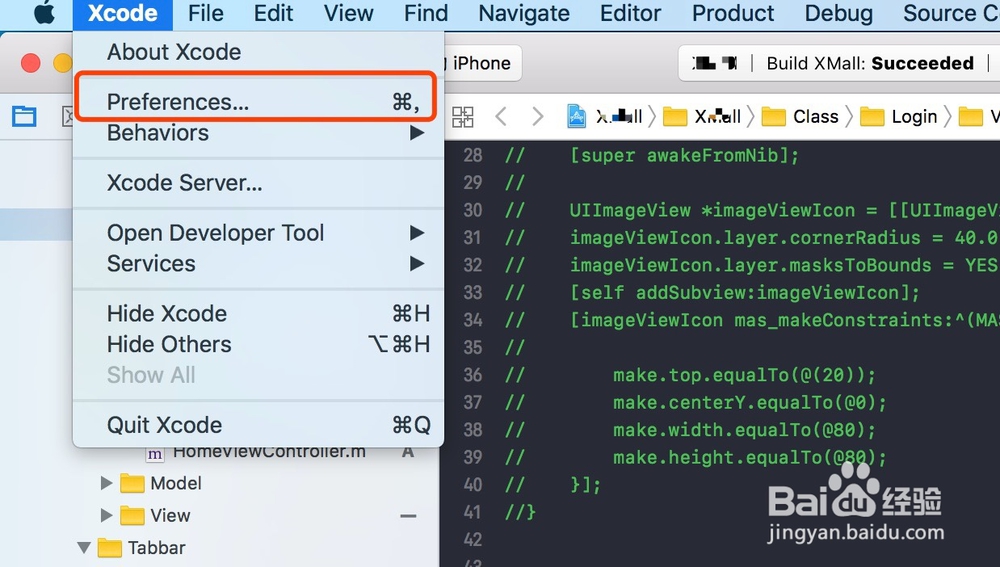
Task: Select the Class folder in jump bar
Action: 800,117
